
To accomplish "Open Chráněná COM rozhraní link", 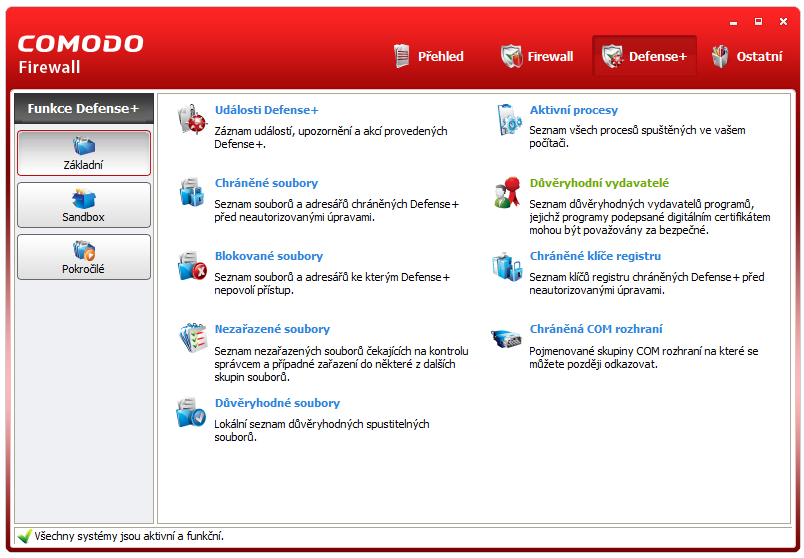I will point(596,329).
